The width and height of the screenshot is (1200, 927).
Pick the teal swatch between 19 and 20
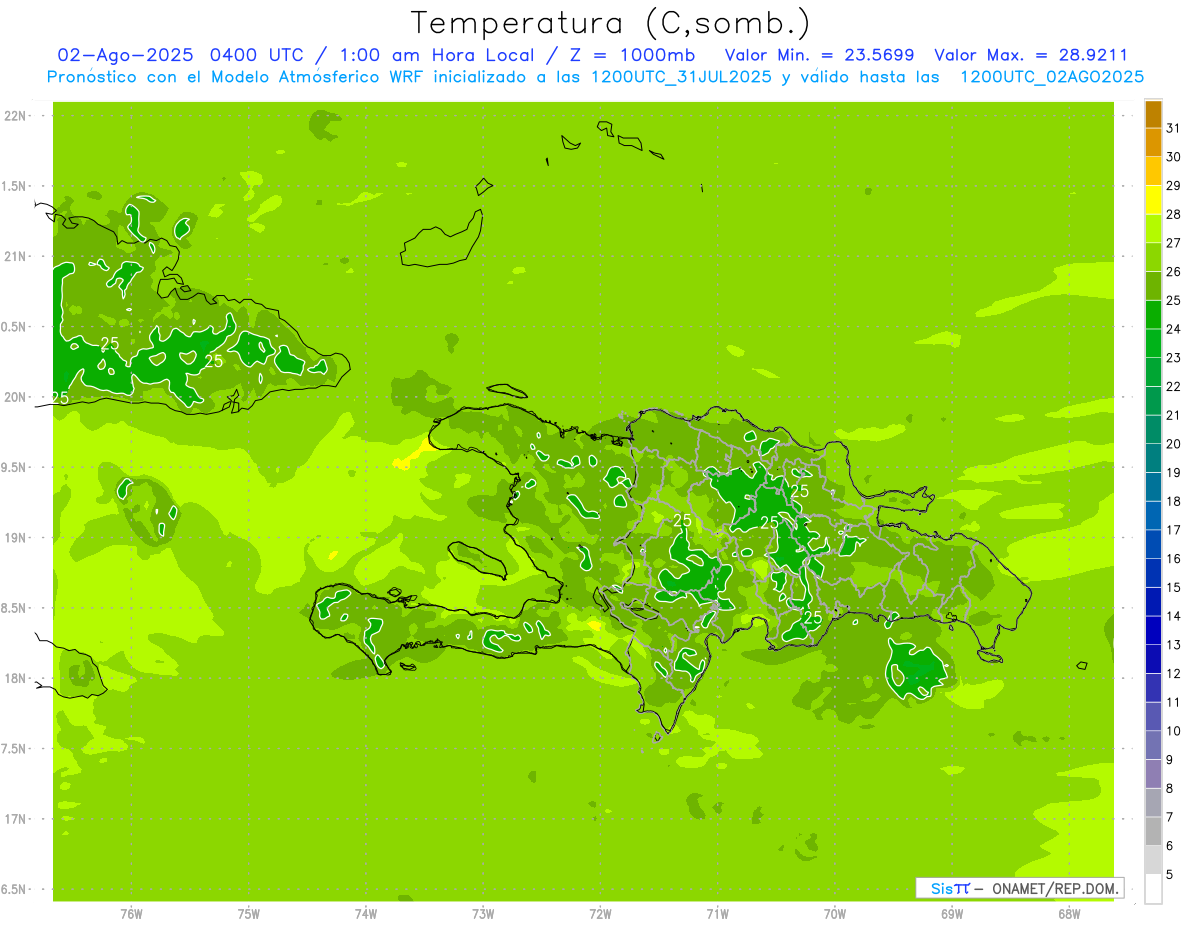(x=1153, y=458)
